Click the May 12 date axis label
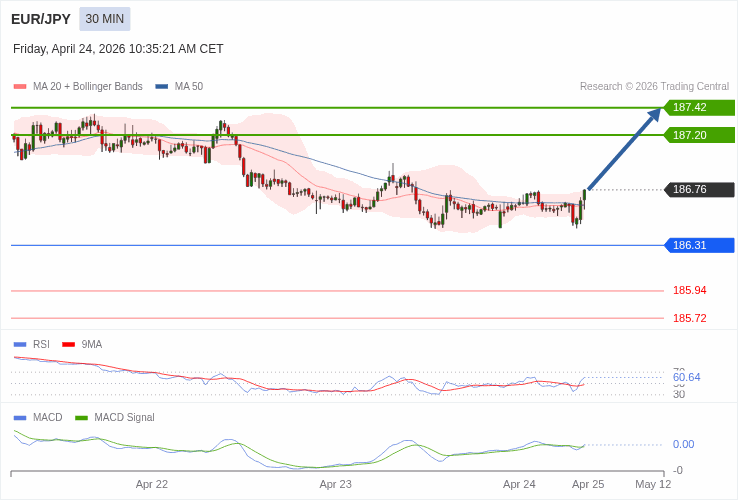Screen dimensions: 738x500 [653, 484]
